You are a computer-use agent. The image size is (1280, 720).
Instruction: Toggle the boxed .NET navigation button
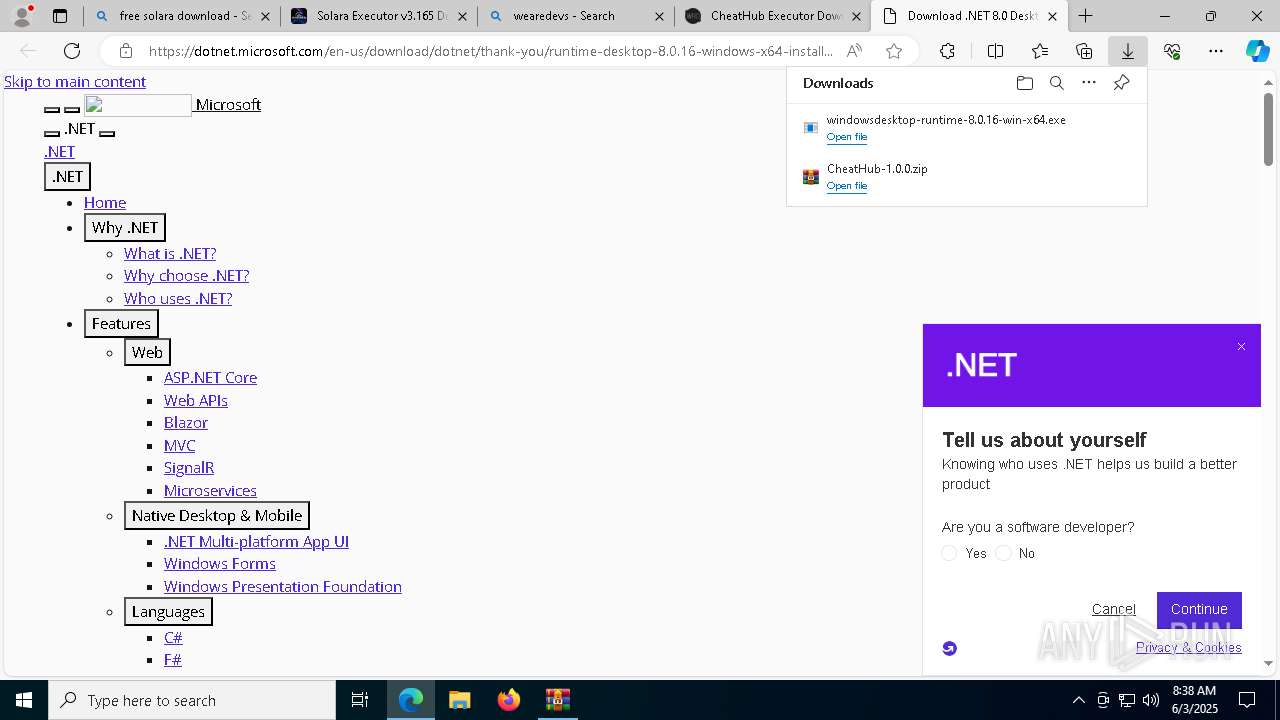[67, 177]
